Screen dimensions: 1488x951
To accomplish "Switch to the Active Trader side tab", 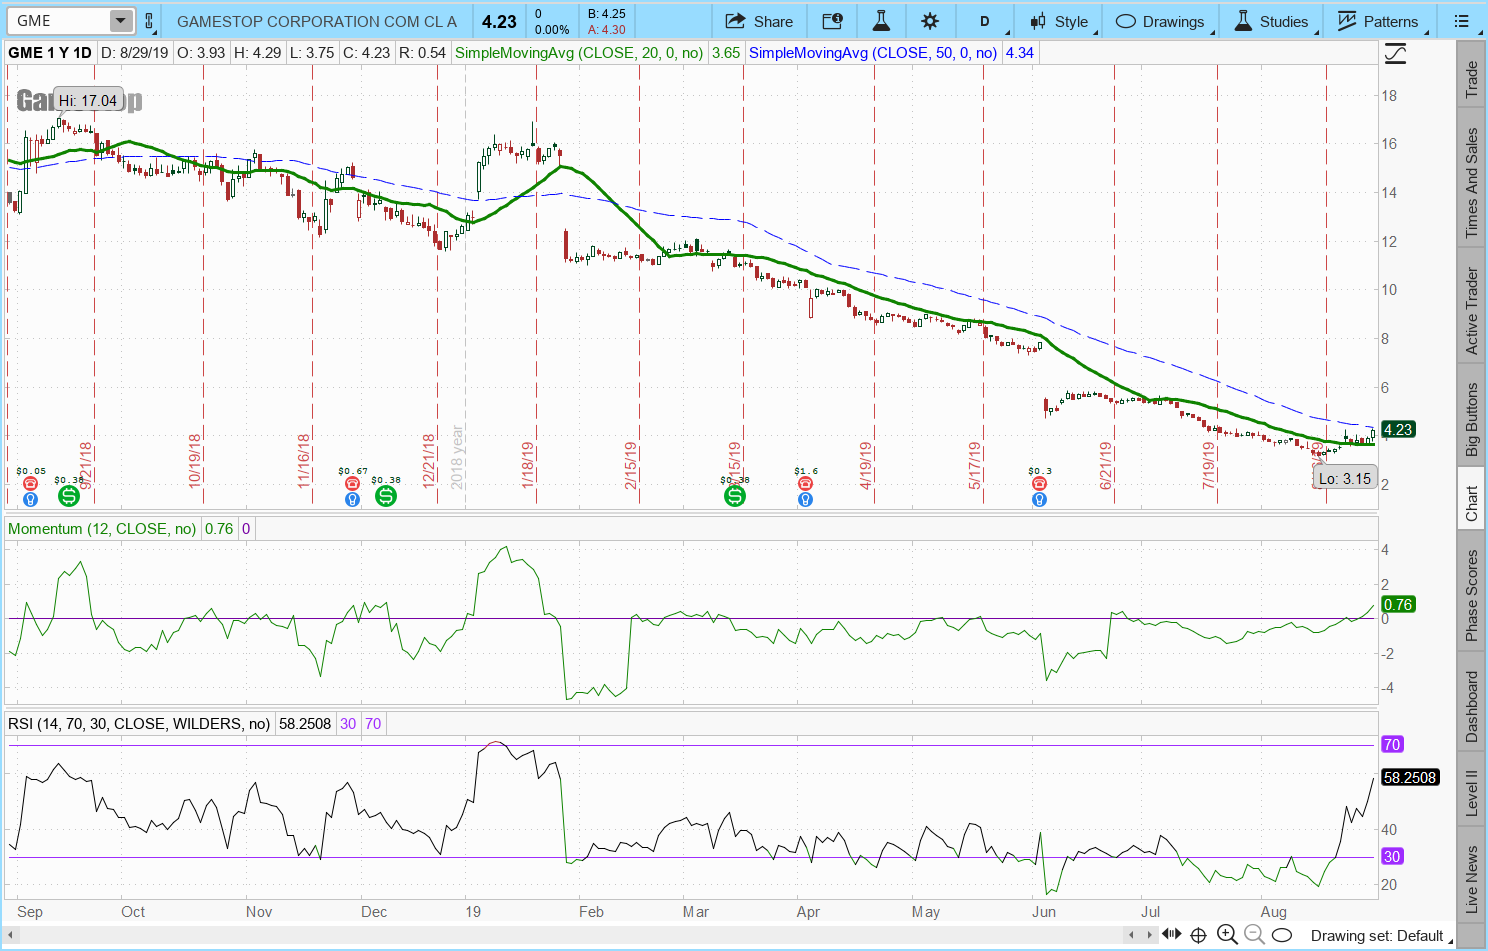I will pyautogui.click(x=1472, y=310).
